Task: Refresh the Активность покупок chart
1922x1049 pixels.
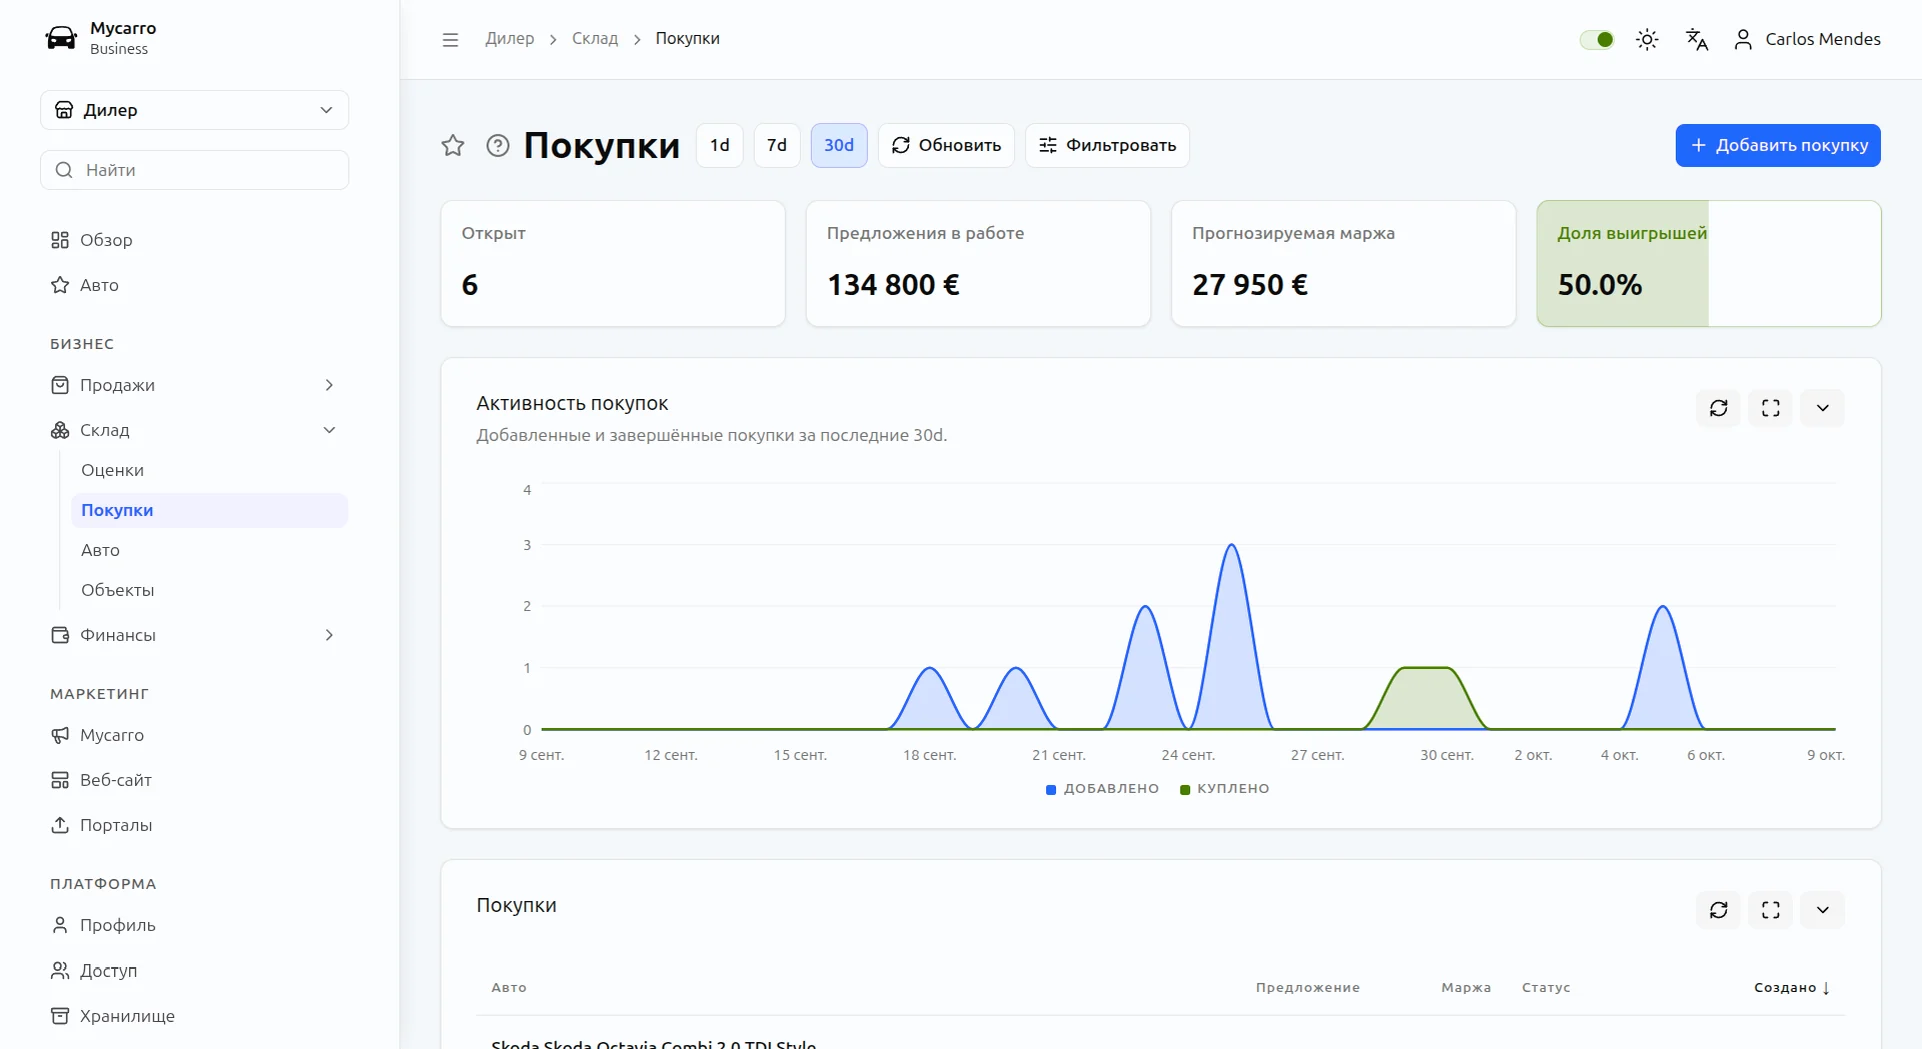Action: 1719,408
